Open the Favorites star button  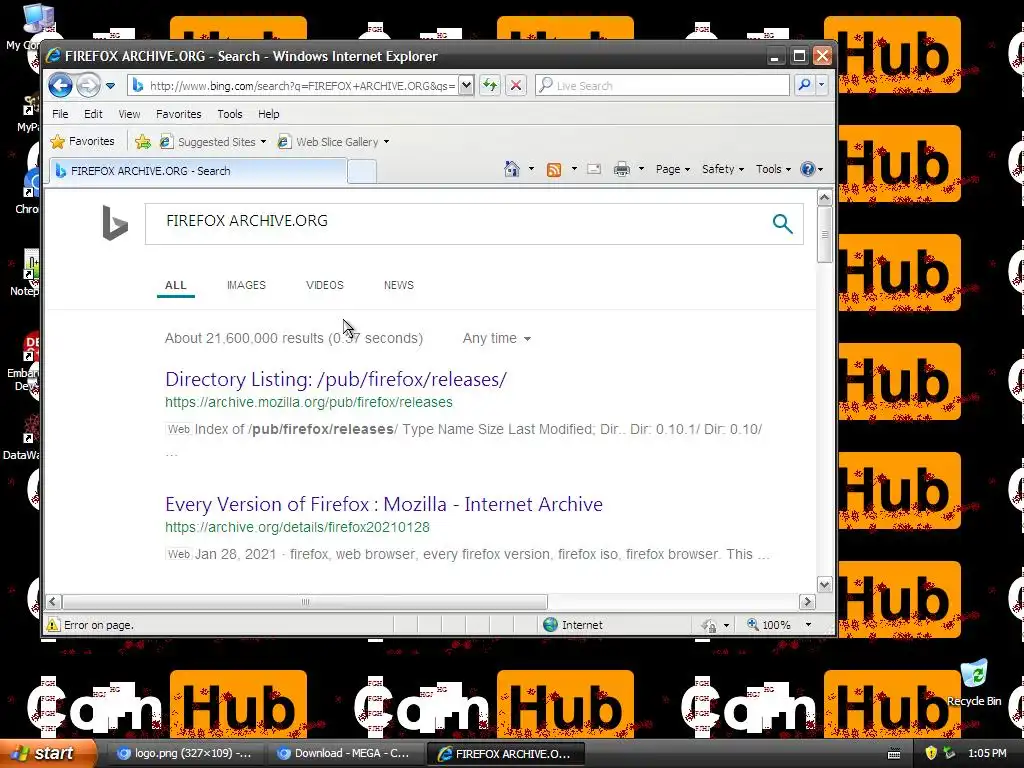click(82, 141)
